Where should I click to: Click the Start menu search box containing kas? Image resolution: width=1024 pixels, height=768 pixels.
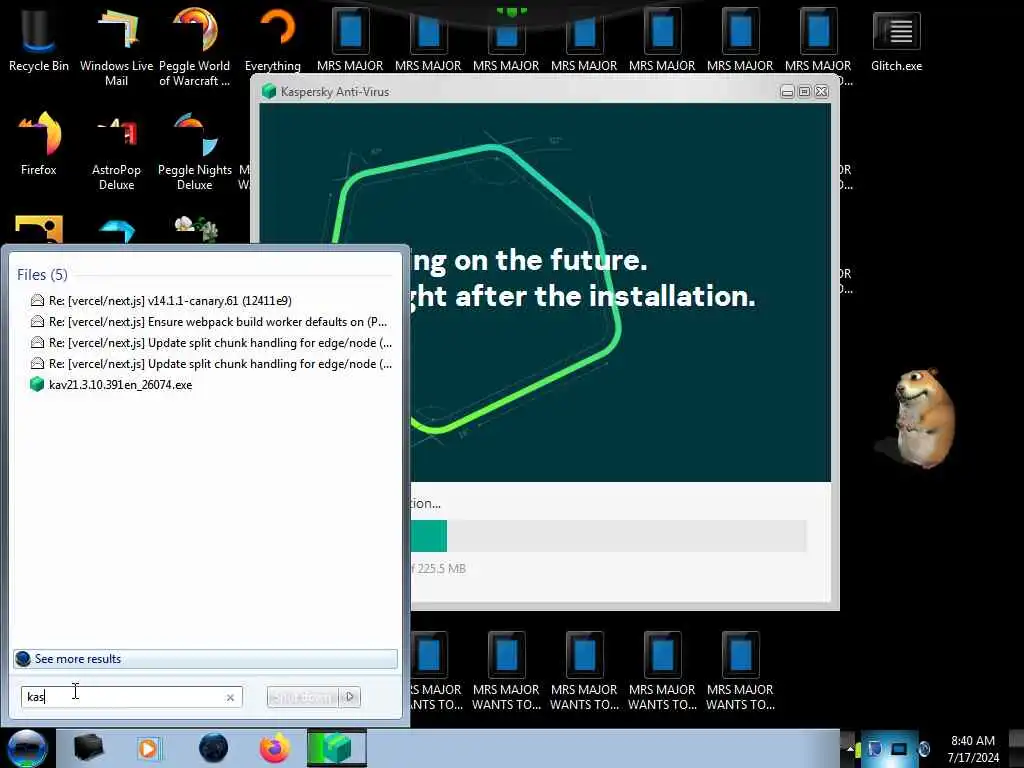click(x=131, y=697)
